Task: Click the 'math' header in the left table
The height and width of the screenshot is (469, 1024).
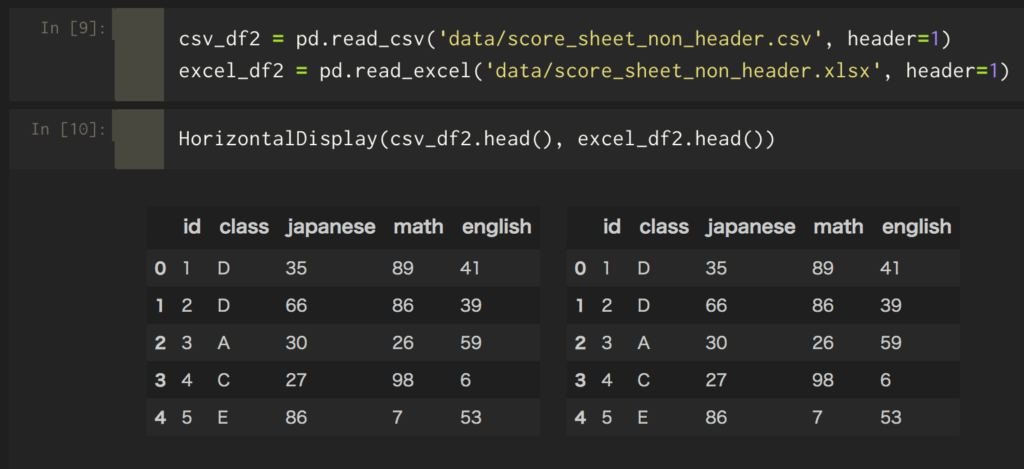Action: click(418, 227)
